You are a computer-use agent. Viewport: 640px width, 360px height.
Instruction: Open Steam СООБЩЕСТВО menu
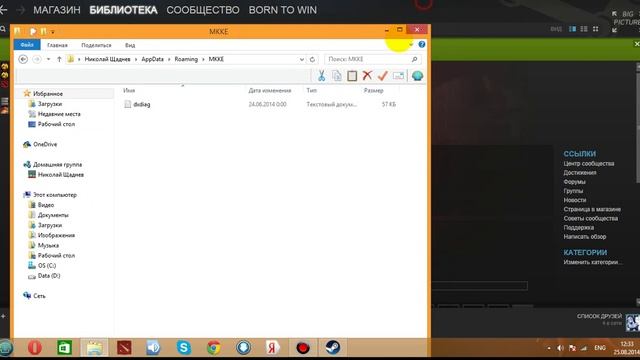tap(203, 10)
